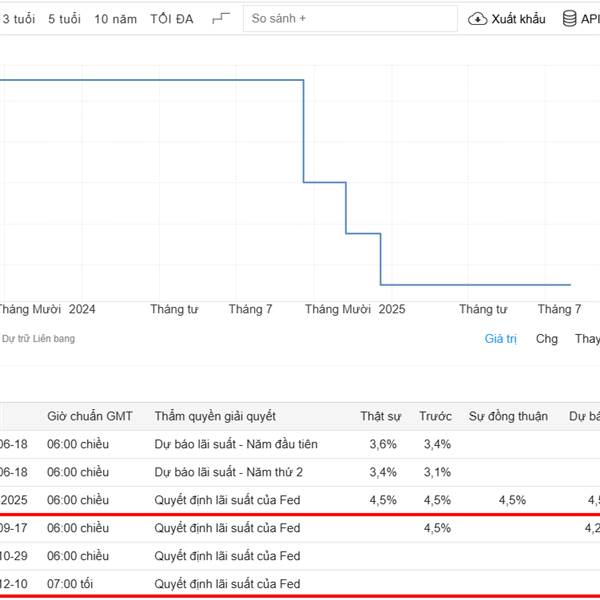Click the API database icon
600x600 pixels.
pos(569,18)
